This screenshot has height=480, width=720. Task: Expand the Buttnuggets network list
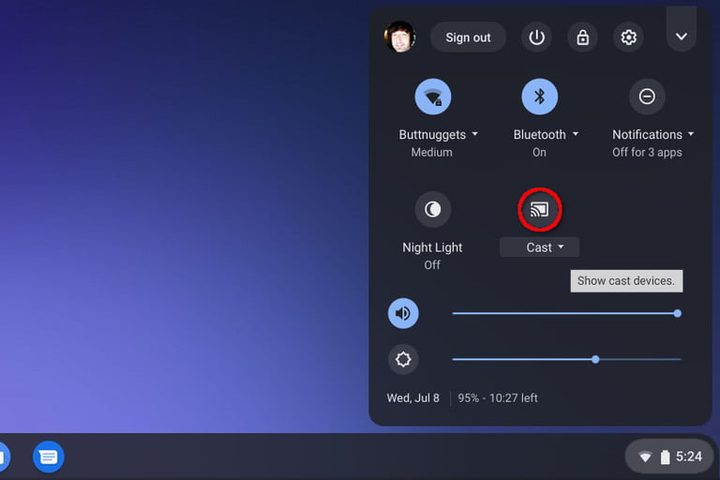(438, 135)
